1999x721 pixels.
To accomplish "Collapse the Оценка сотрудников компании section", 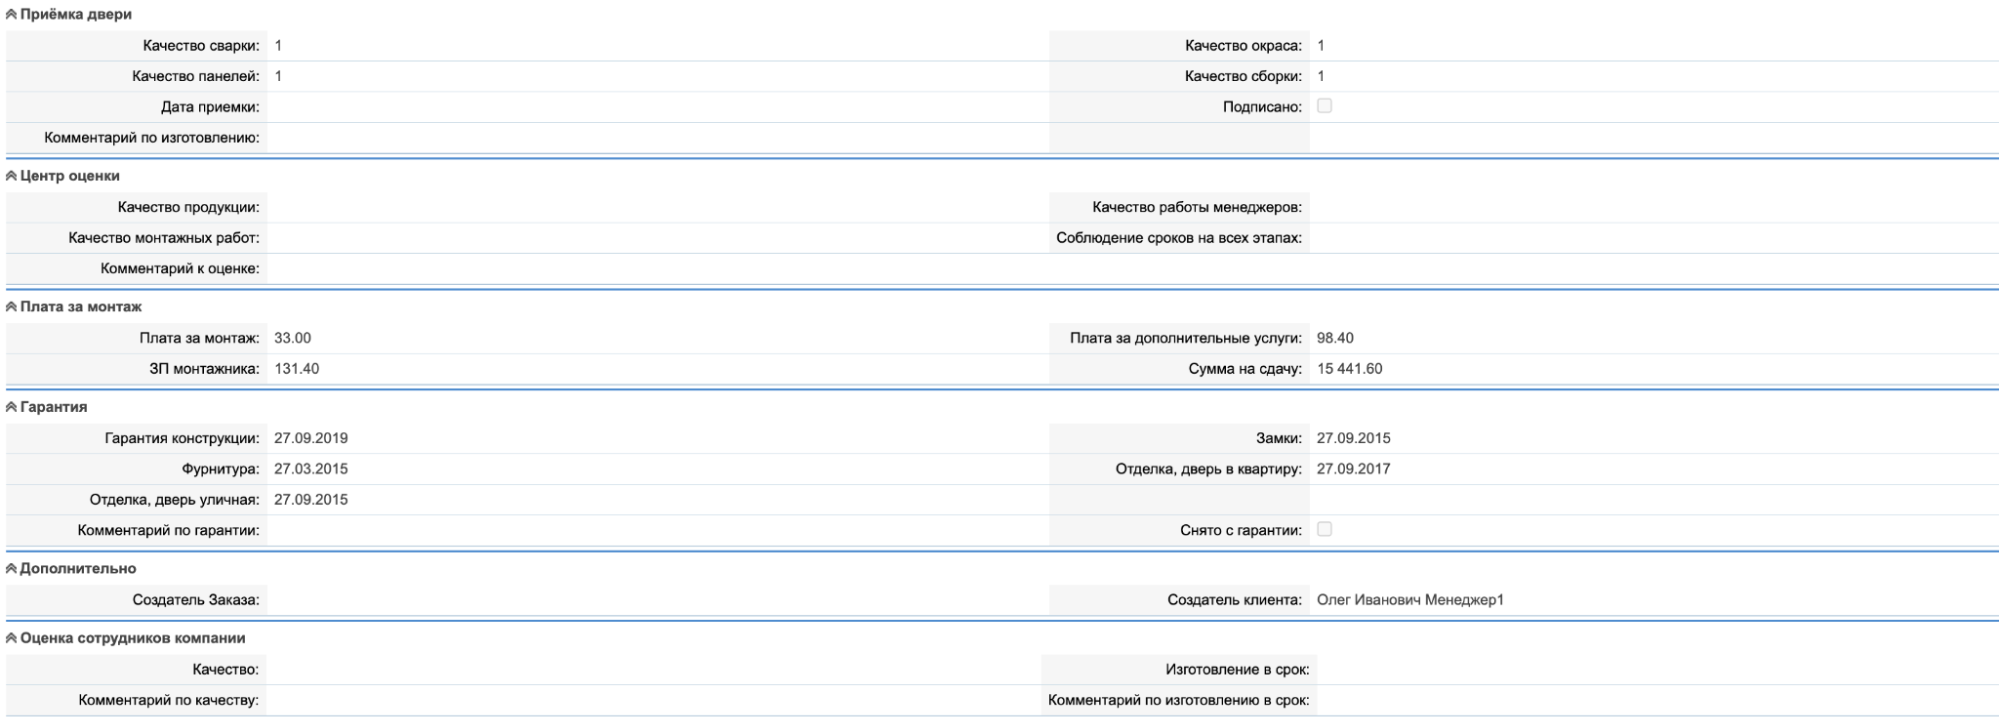I will (11, 638).
